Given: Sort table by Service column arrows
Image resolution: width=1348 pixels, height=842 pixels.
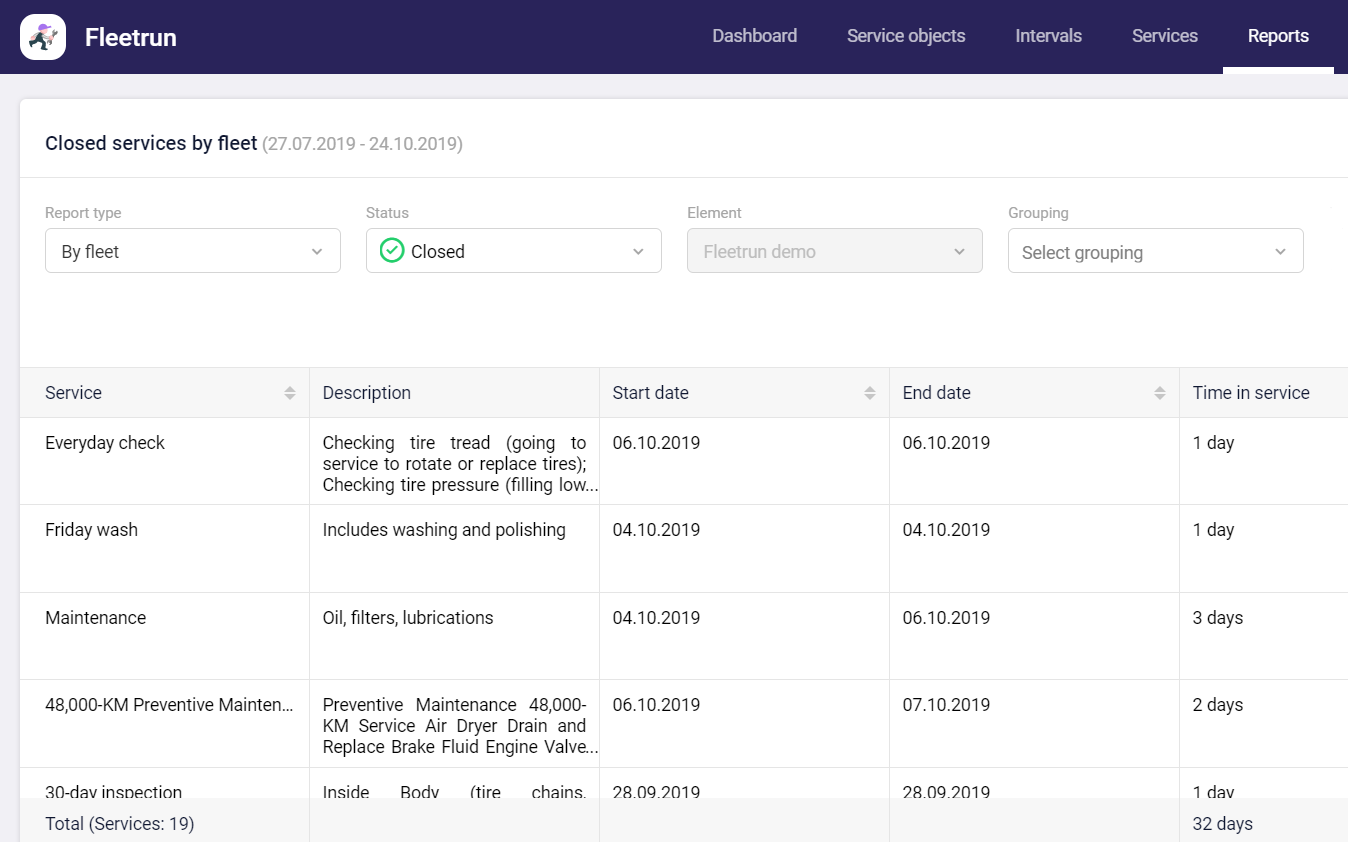Looking at the screenshot, I should click(x=290, y=393).
